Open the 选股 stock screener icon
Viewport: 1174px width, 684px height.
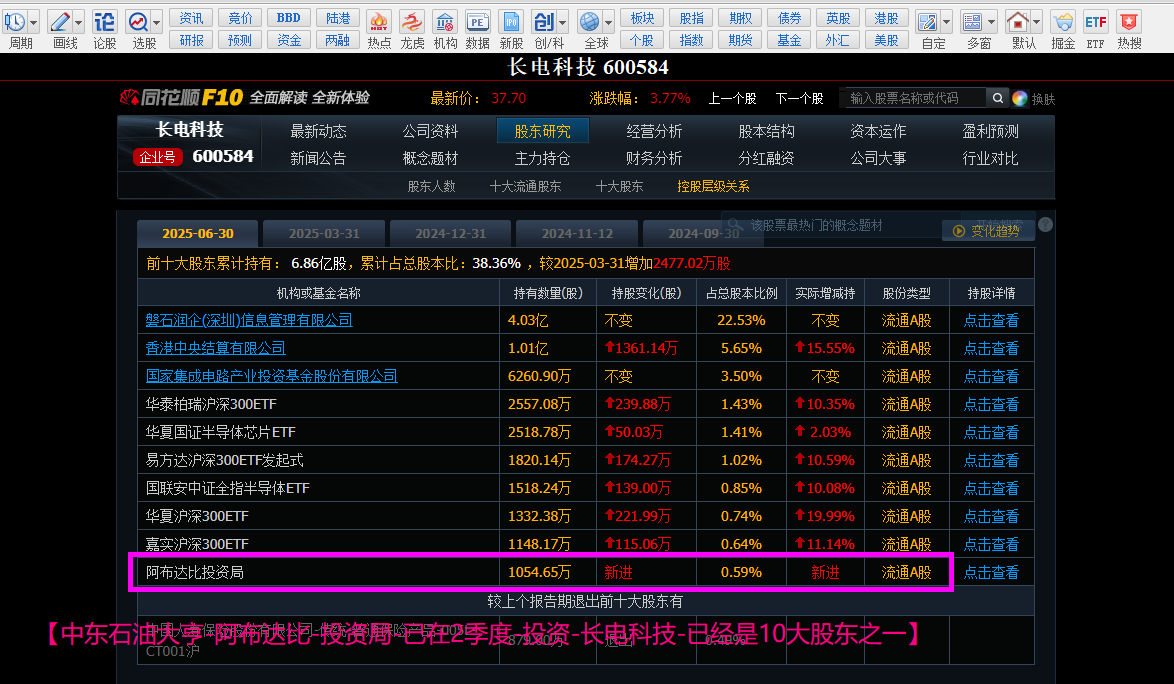pyautogui.click(x=138, y=22)
